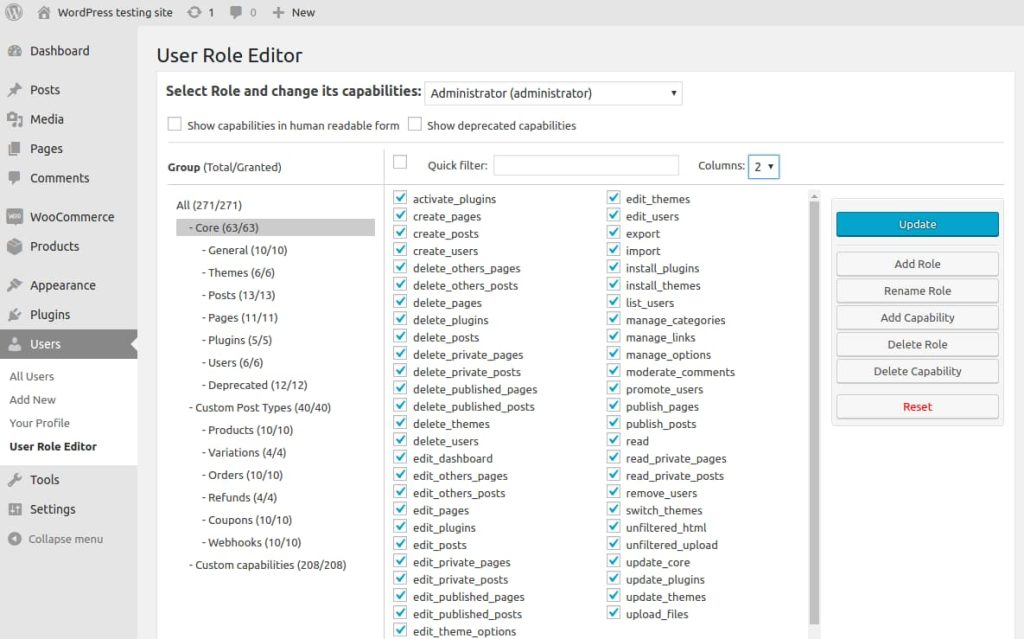Screen dimensions: 1024x639
Task: Open the Your Profile menu item
Action: (38, 423)
